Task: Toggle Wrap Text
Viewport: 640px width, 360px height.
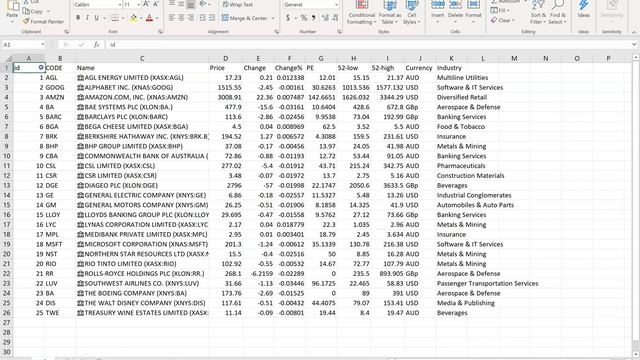Action: point(238,4)
